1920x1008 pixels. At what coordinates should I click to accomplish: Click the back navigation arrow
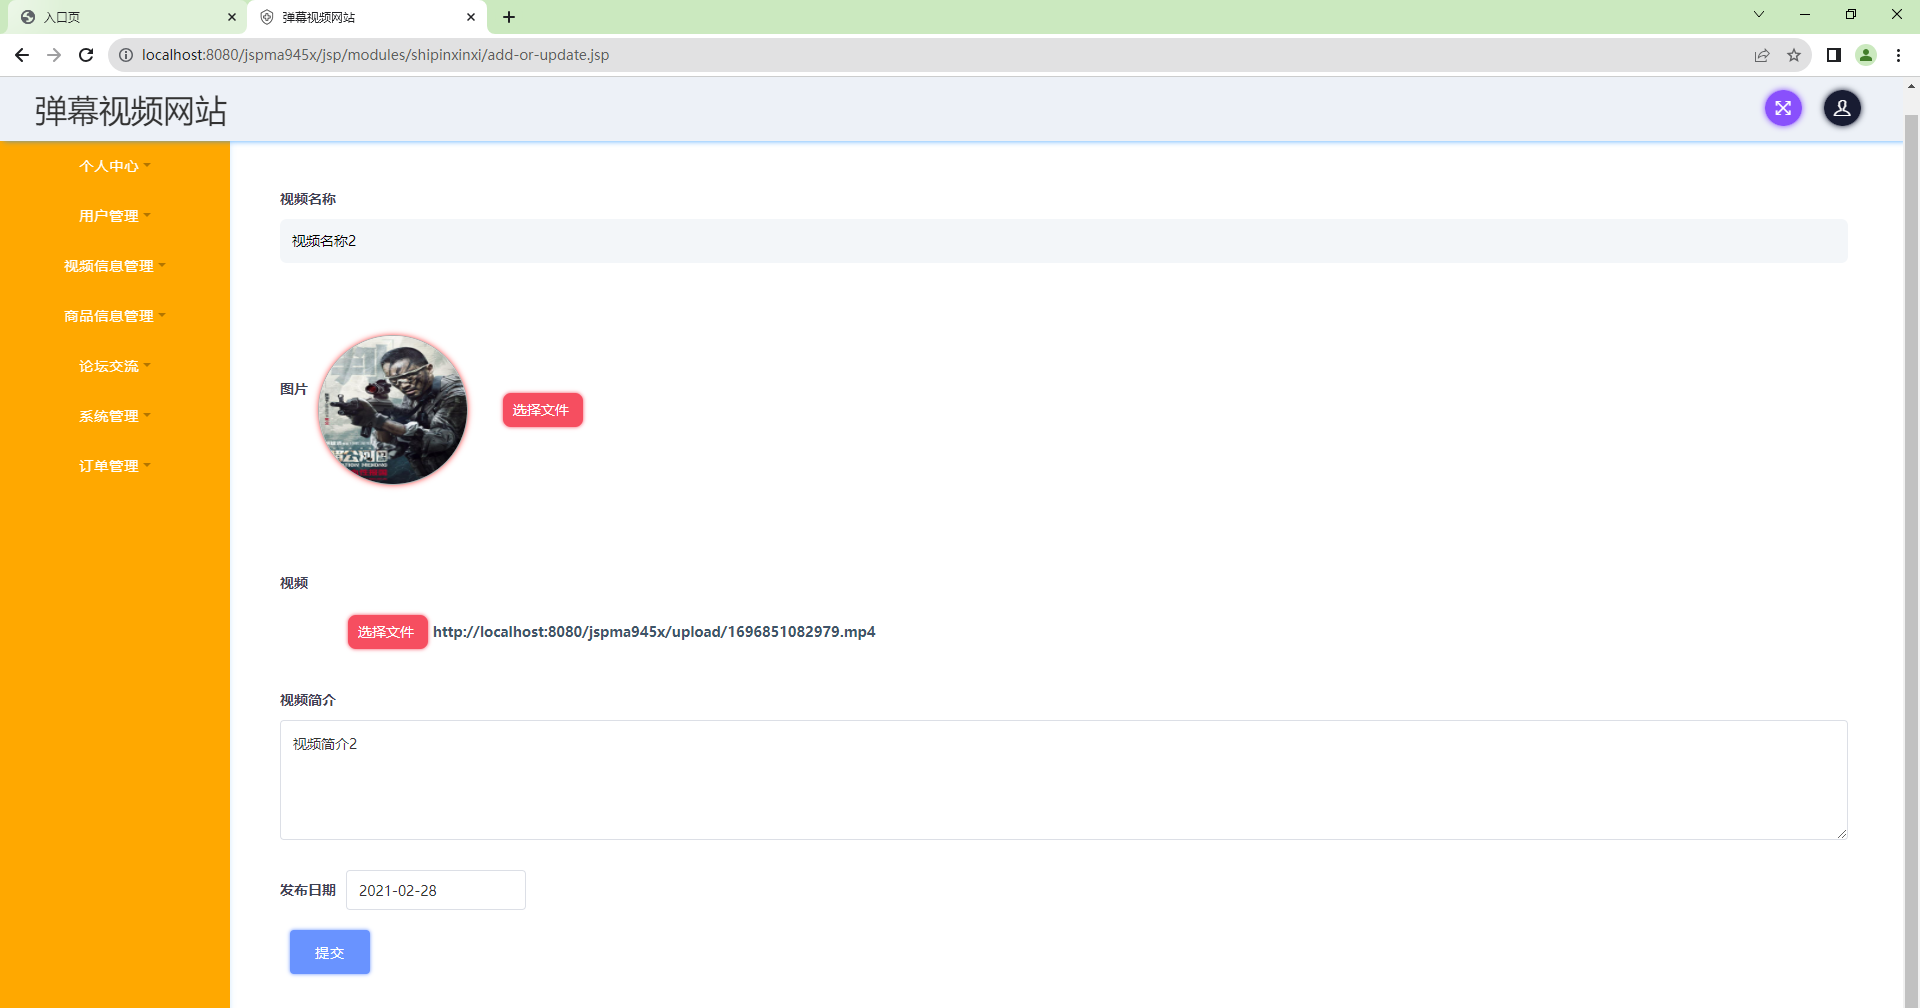point(21,55)
